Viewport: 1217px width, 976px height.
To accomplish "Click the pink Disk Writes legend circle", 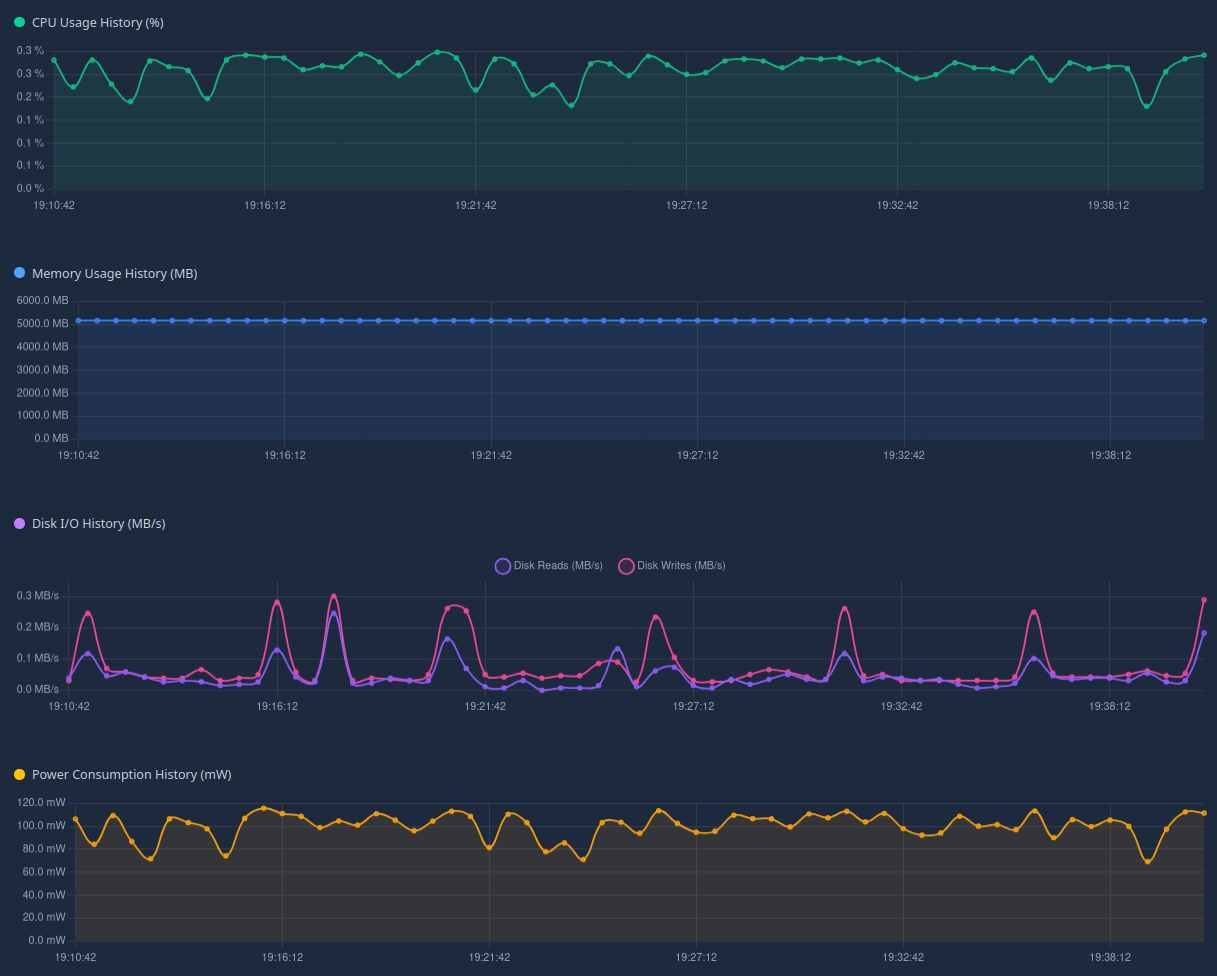I will point(627,566).
